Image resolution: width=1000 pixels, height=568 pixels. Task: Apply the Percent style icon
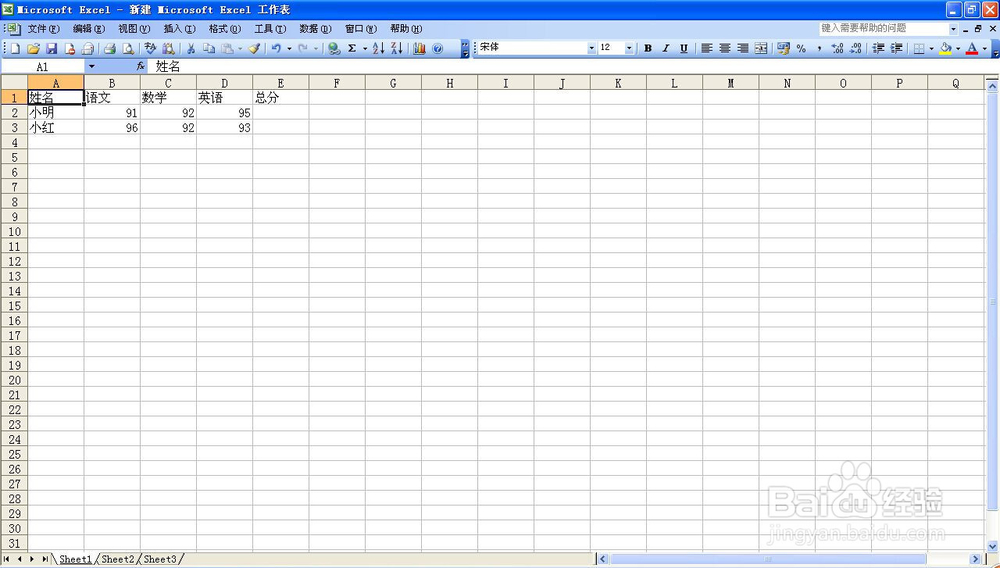pyautogui.click(x=802, y=48)
